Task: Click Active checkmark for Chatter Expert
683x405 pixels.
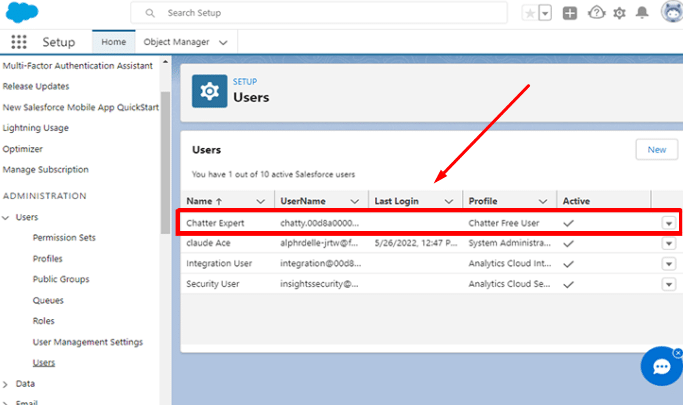Action: pyautogui.click(x=568, y=223)
